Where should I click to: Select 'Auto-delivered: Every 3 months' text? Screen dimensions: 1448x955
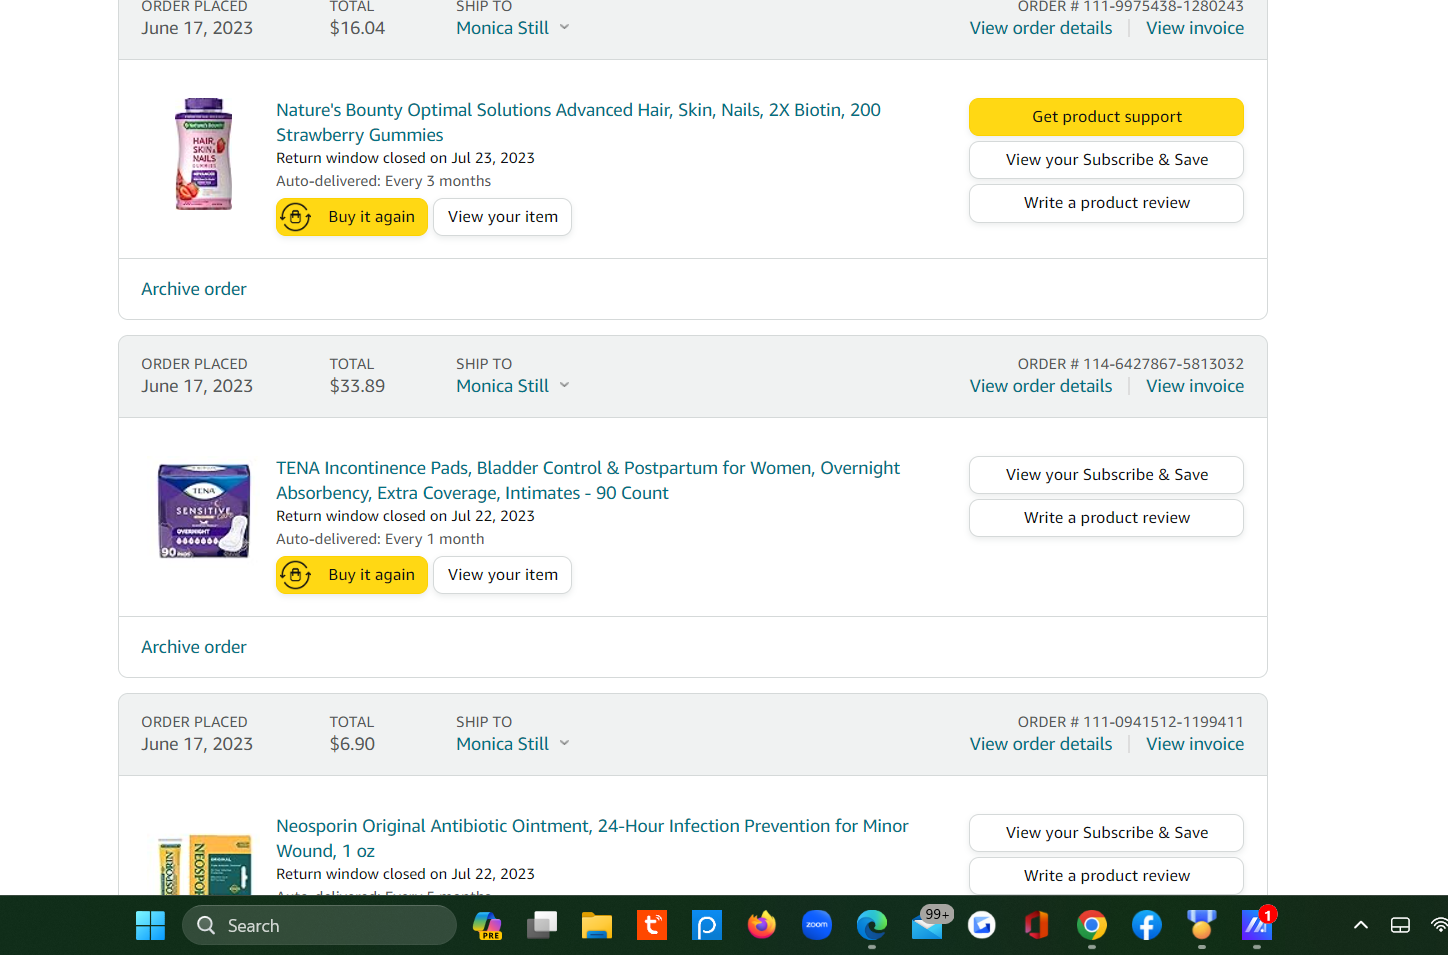383,181
